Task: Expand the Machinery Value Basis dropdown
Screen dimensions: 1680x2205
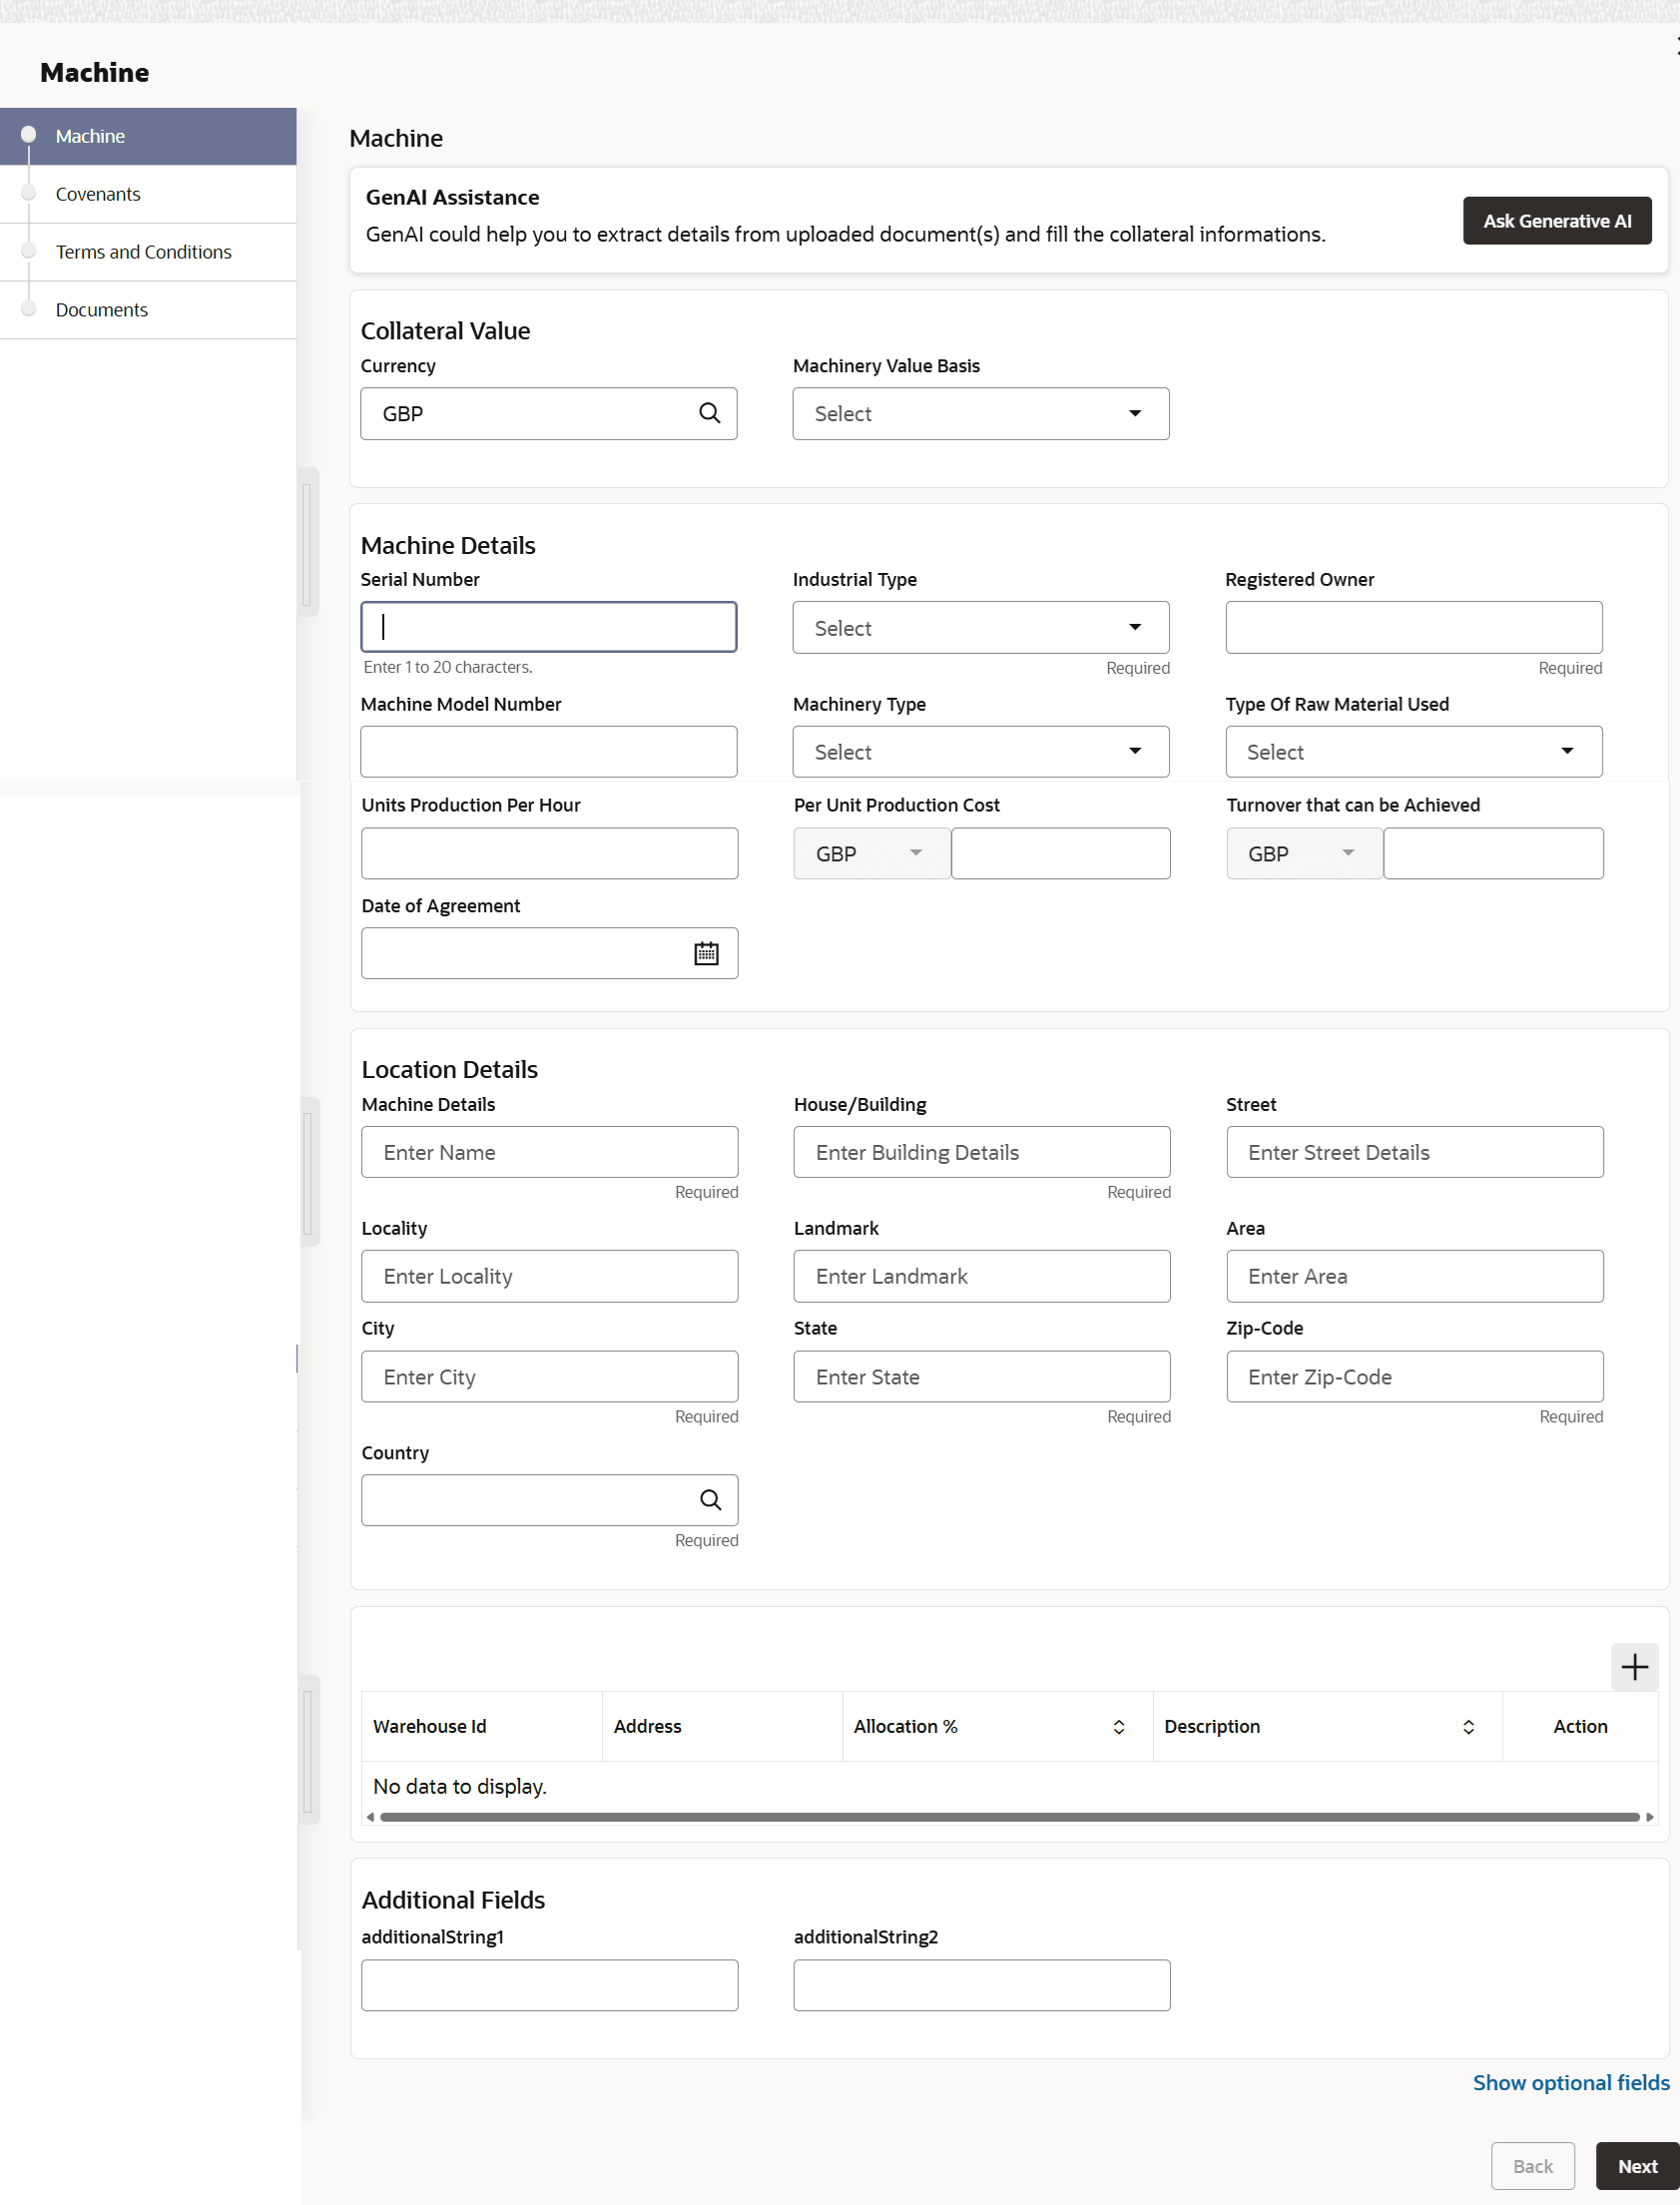Action: pyautogui.click(x=980, y=414)
